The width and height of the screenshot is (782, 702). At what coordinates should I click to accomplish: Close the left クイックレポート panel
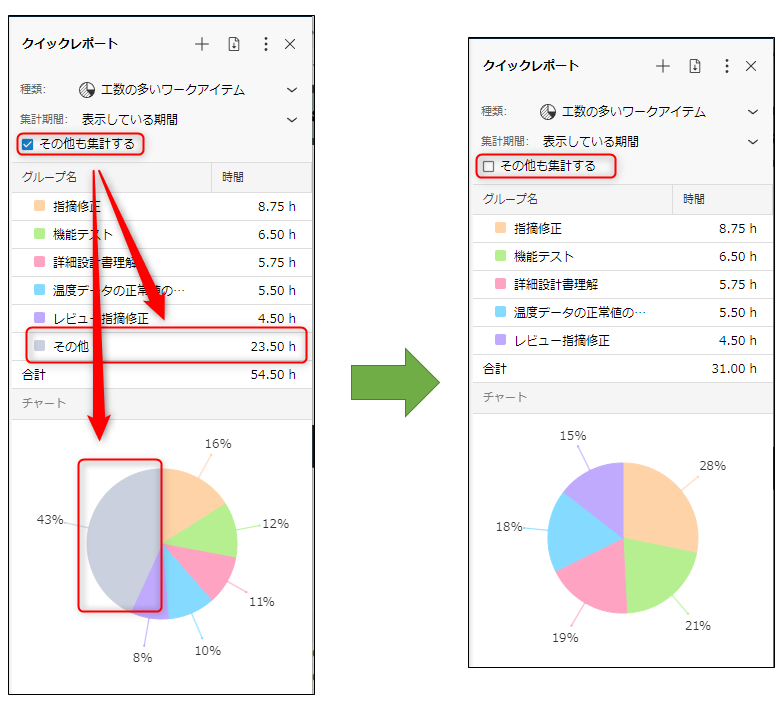[x=290, y=44]
